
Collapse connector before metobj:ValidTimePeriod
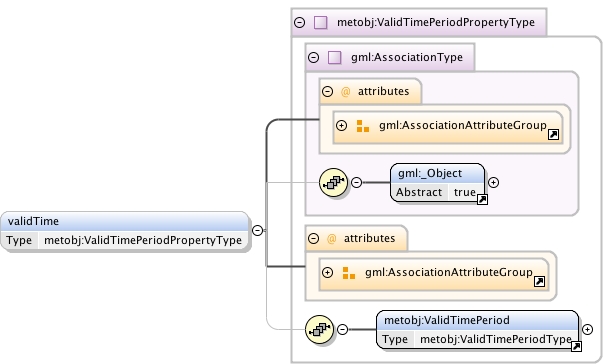pyautogui.click(x=342, y=329)
